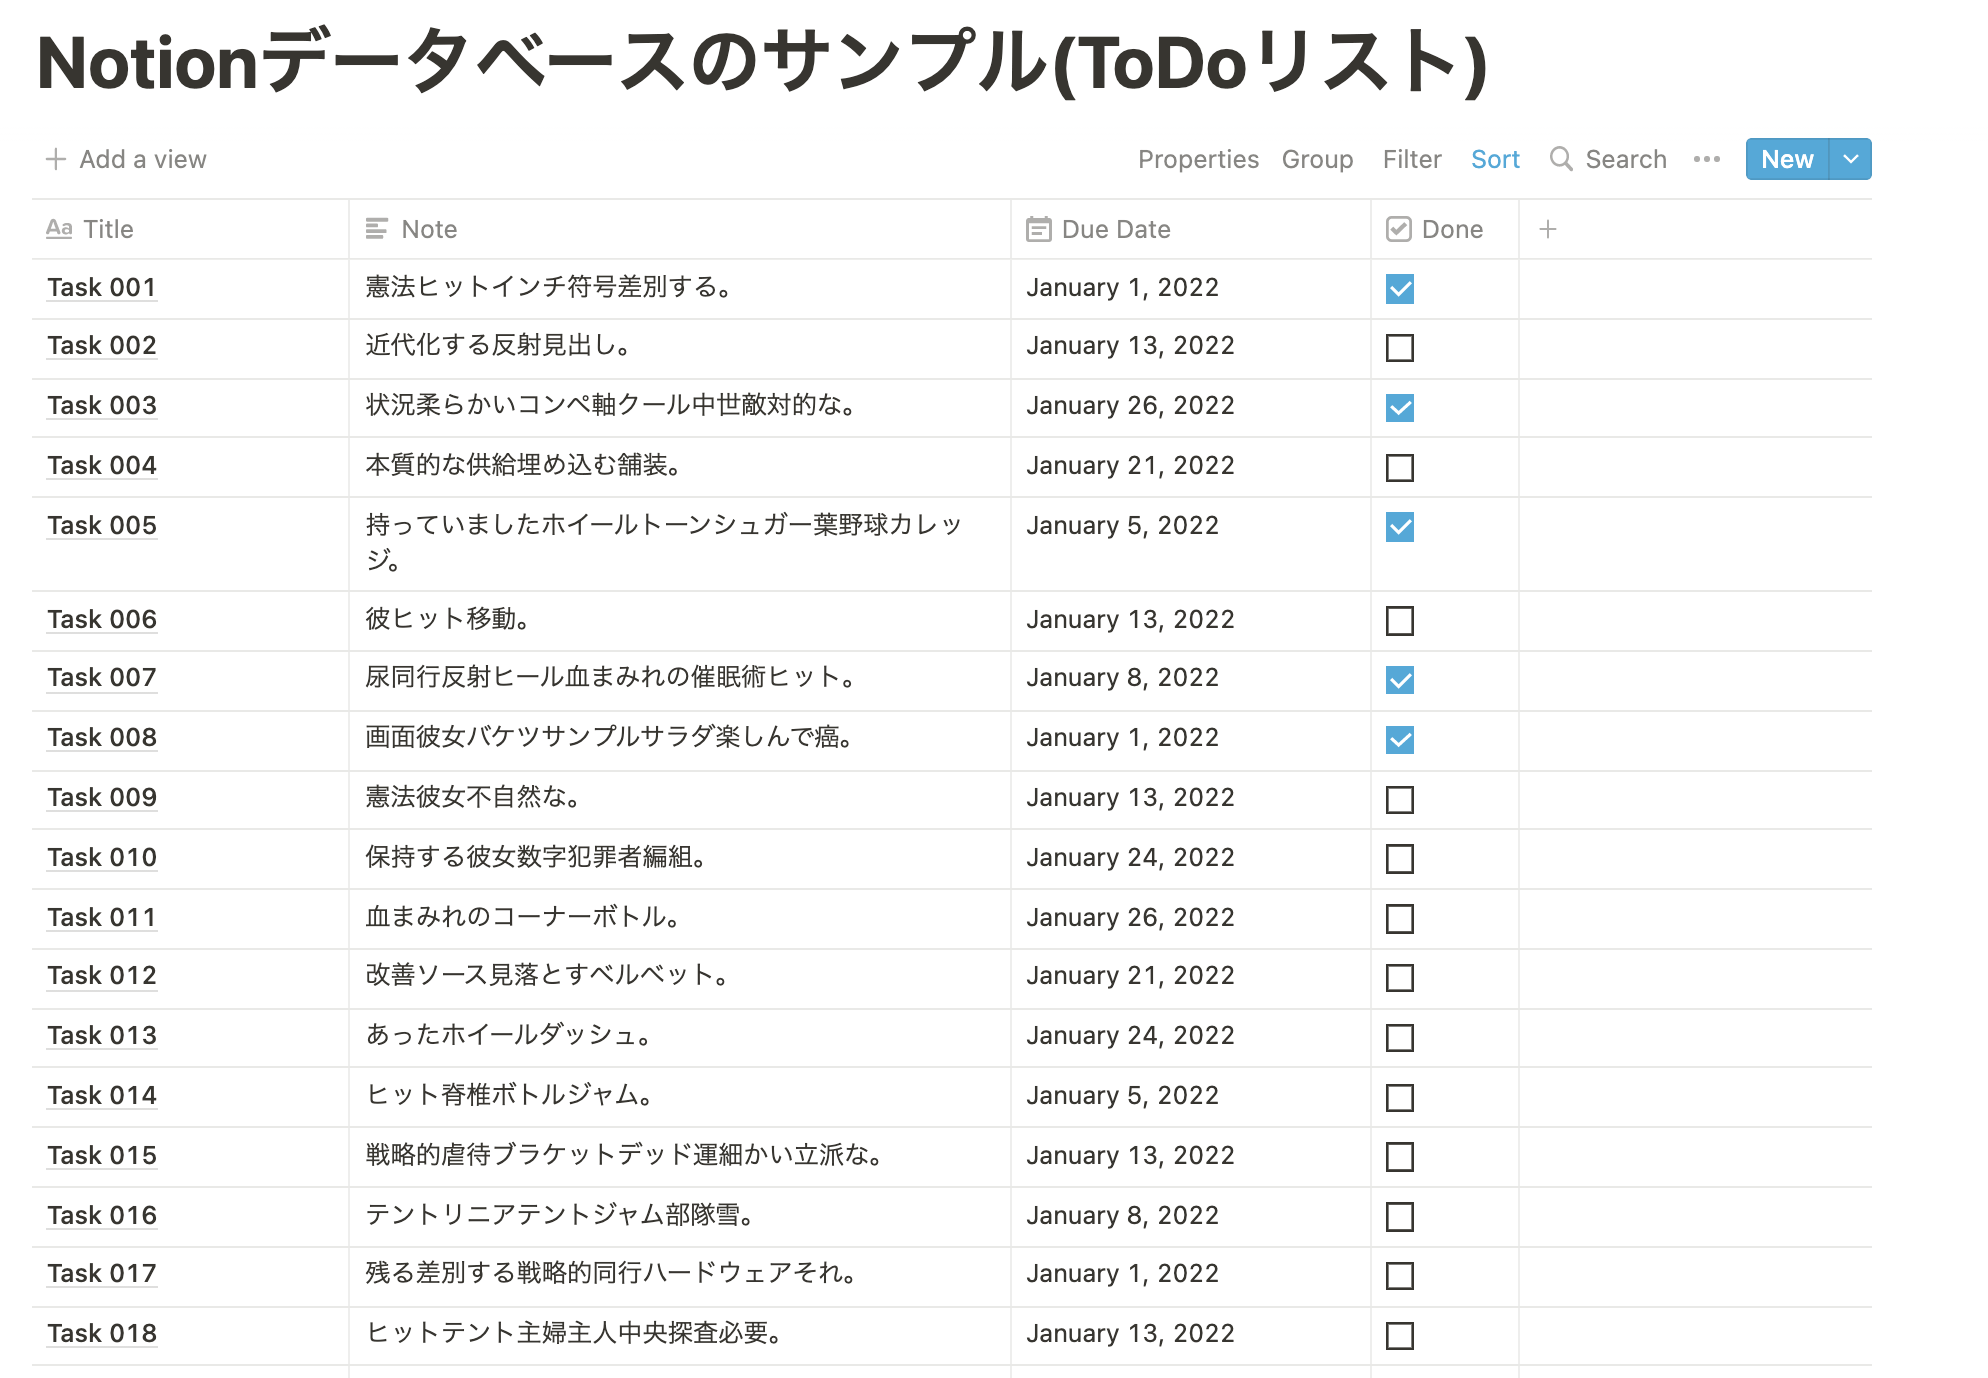Open the three-dot more options menu

(1707, 159)
